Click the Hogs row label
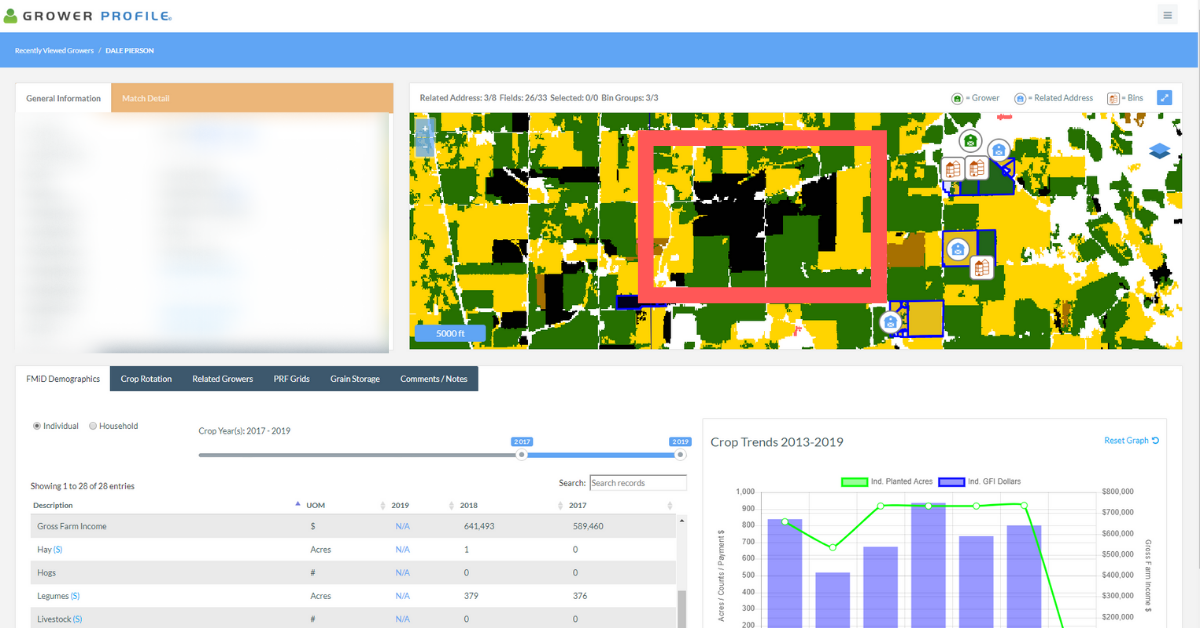The height and width of the screenshot is (628, 1200). point(47,573)
